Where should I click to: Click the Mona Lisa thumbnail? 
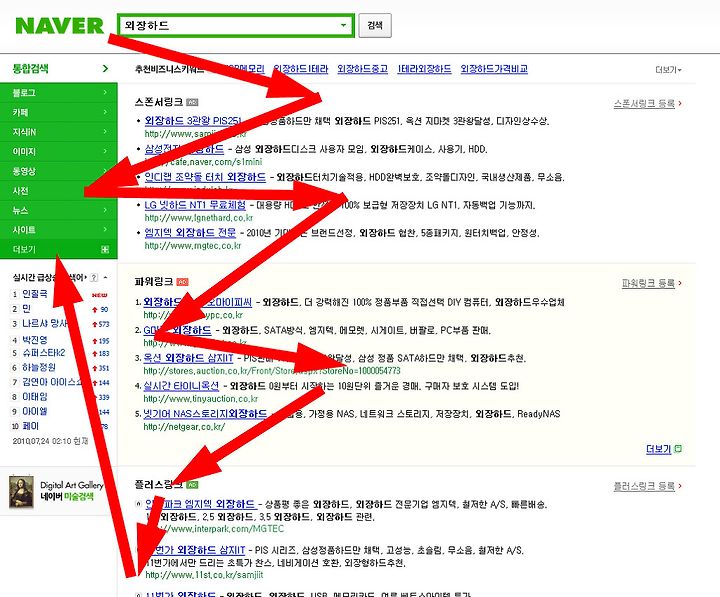[21, 491]
